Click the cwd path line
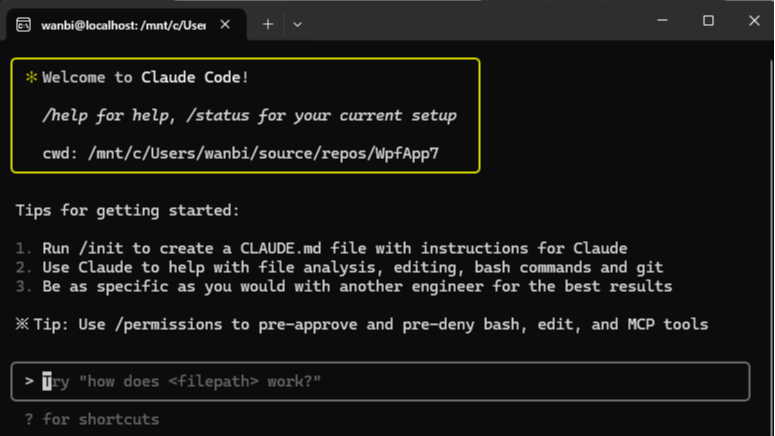The width and height of the screenshot is (775, 436). [x=241, y=153]
